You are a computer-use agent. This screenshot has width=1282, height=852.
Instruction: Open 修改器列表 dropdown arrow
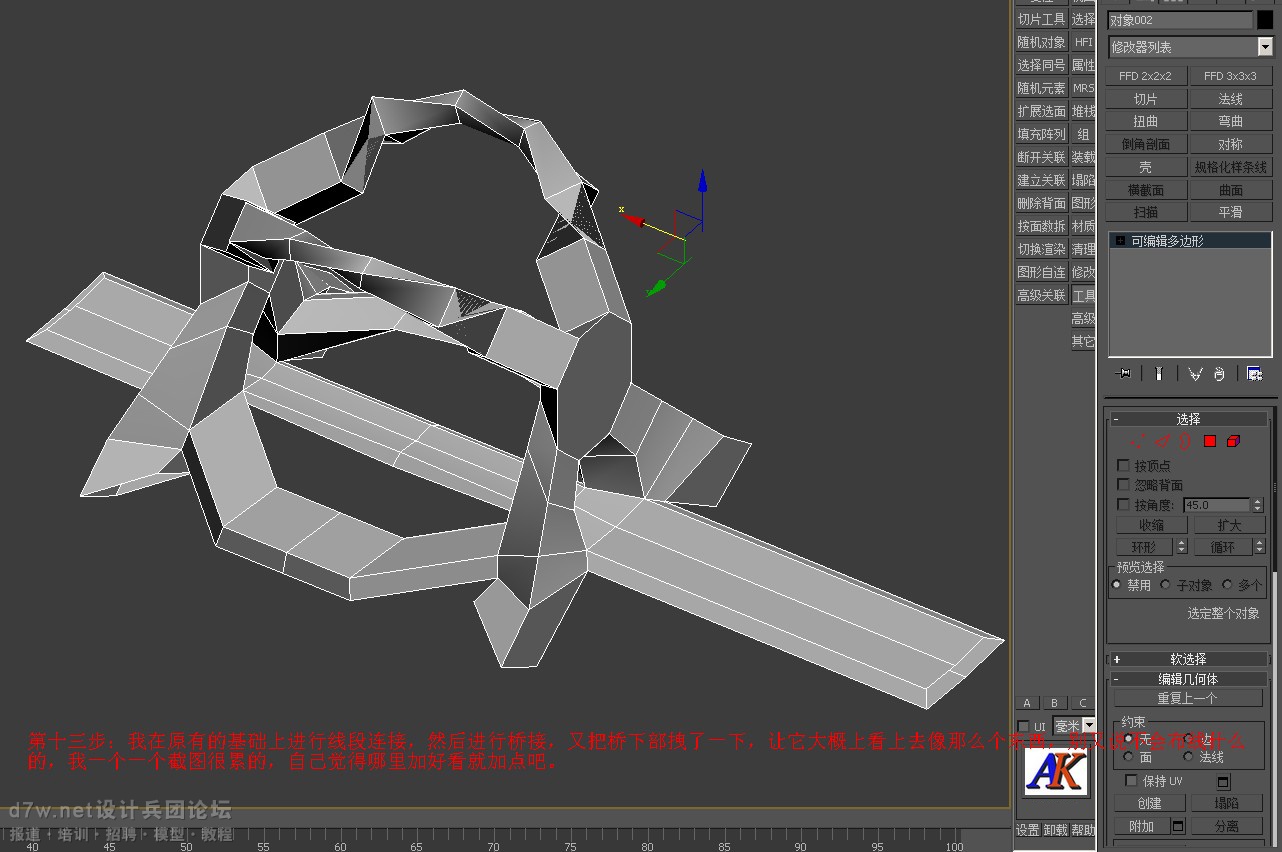pos(1265,47)
